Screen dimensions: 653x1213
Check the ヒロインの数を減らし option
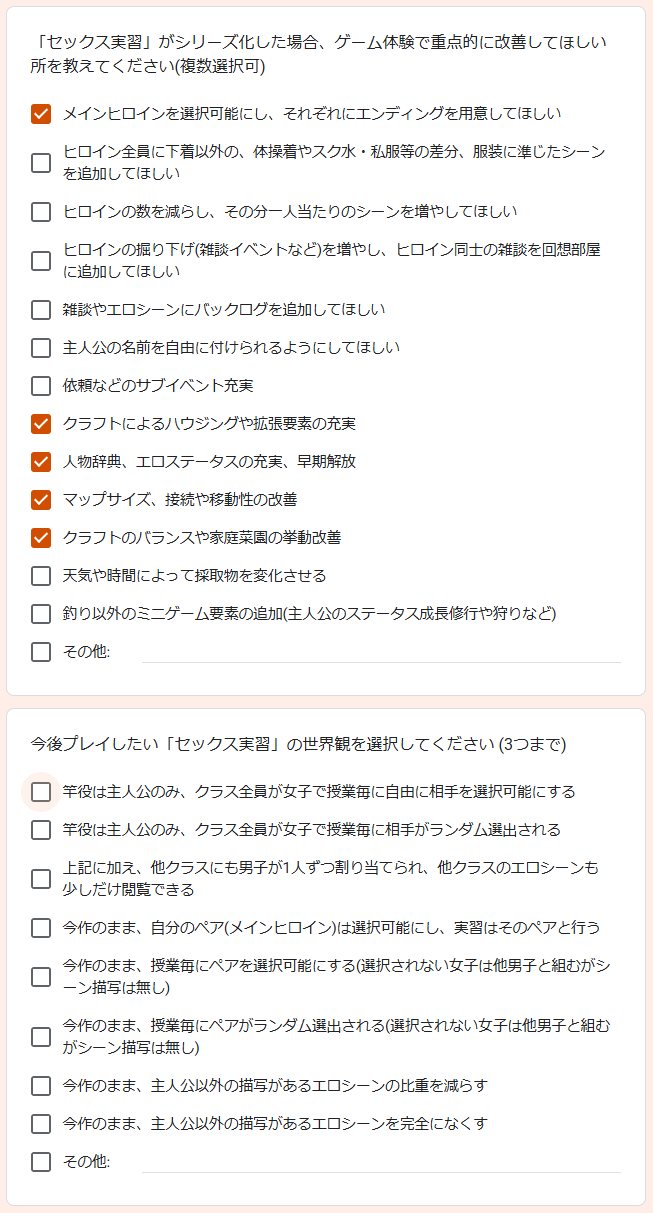point(41,212)
